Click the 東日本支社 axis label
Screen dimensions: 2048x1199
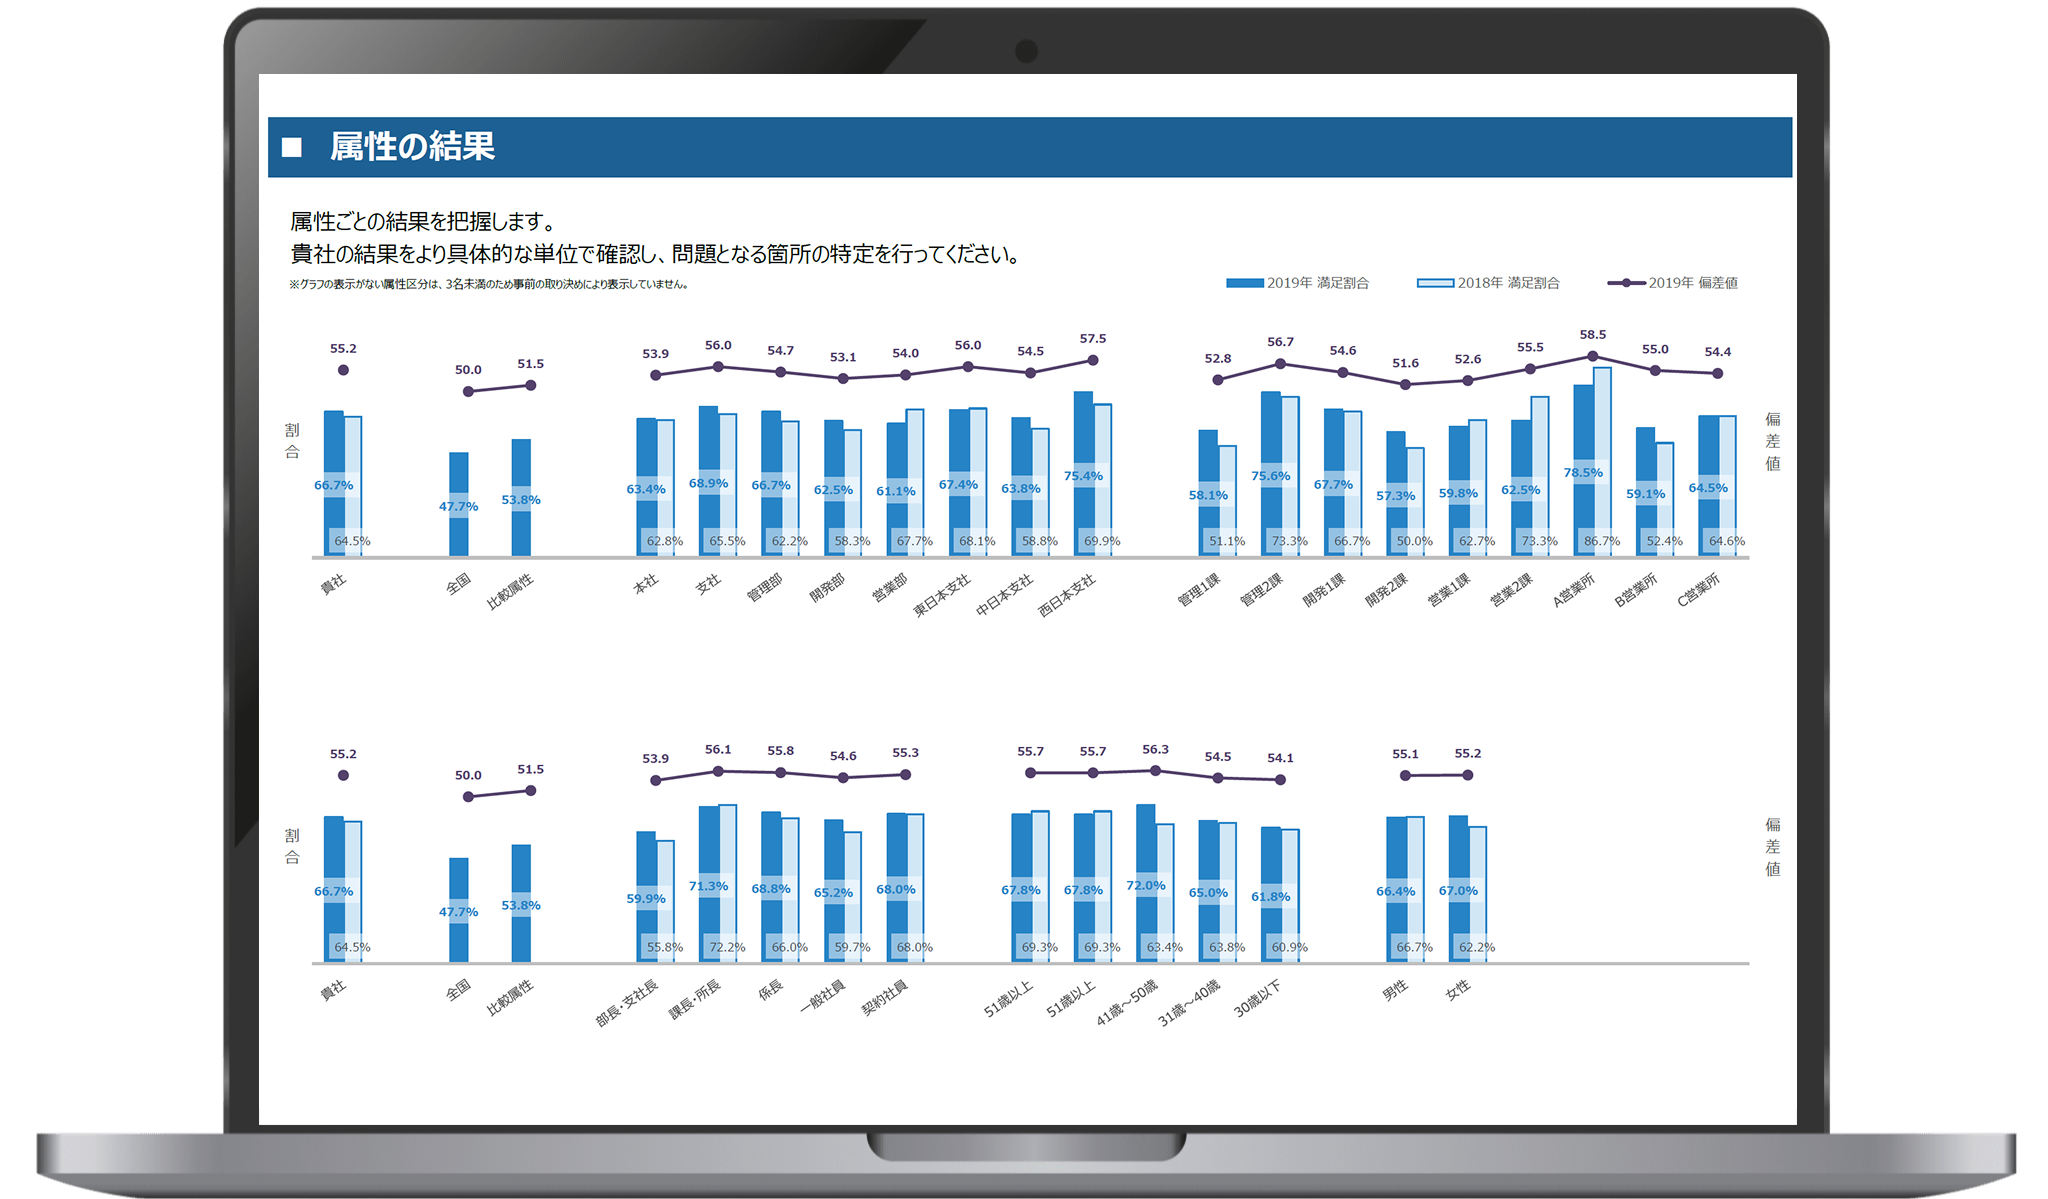click(942, 594)
